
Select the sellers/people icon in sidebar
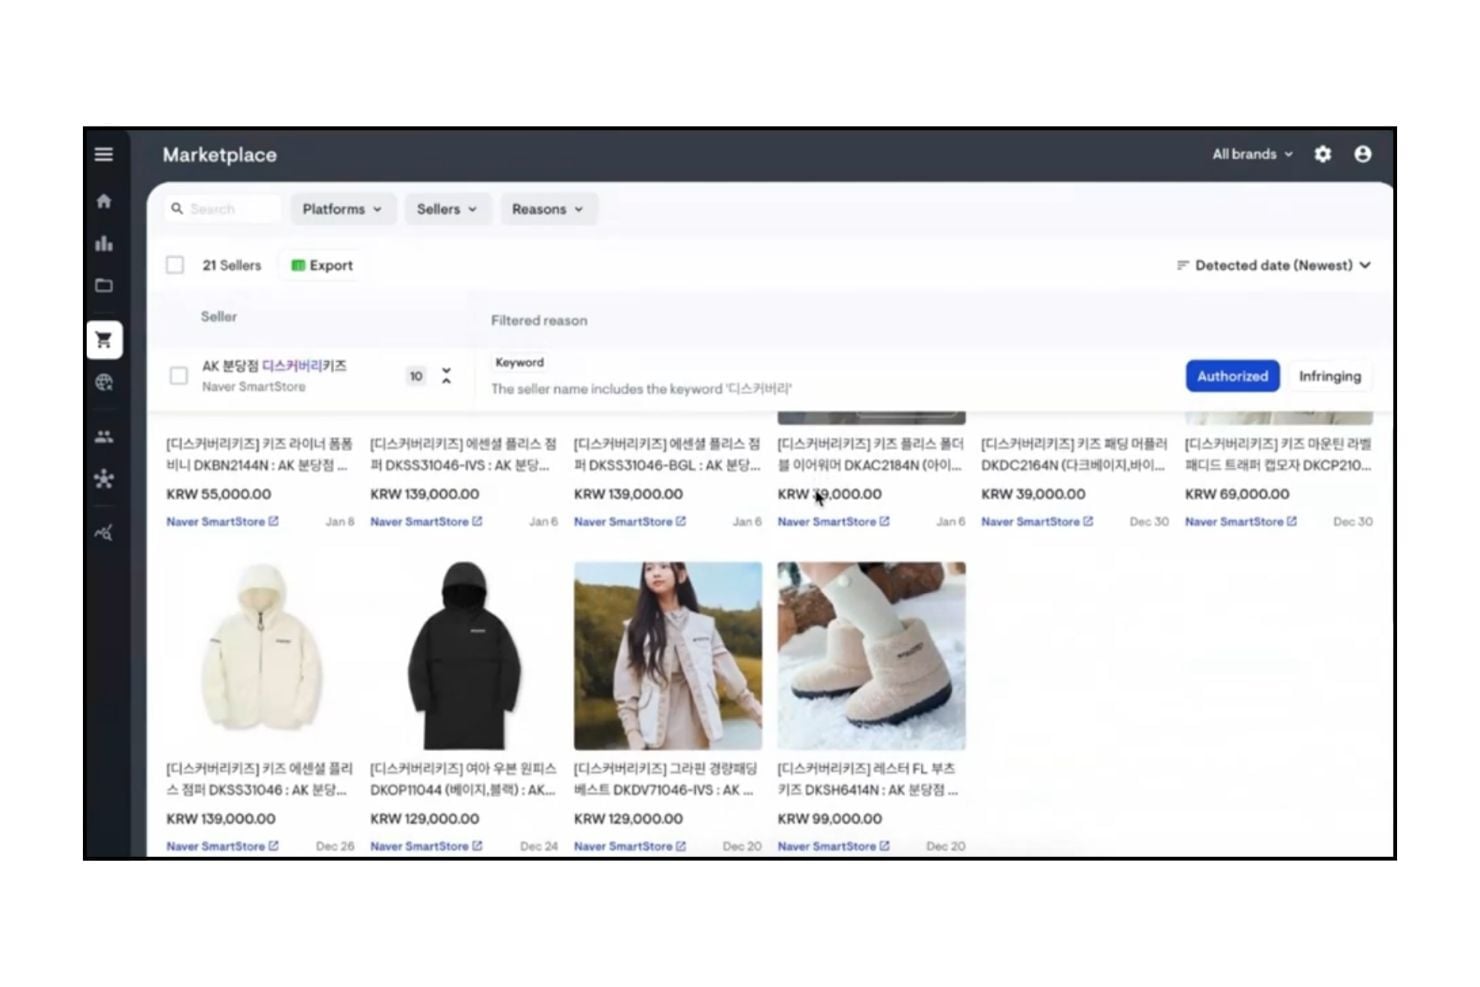(104, 435)
